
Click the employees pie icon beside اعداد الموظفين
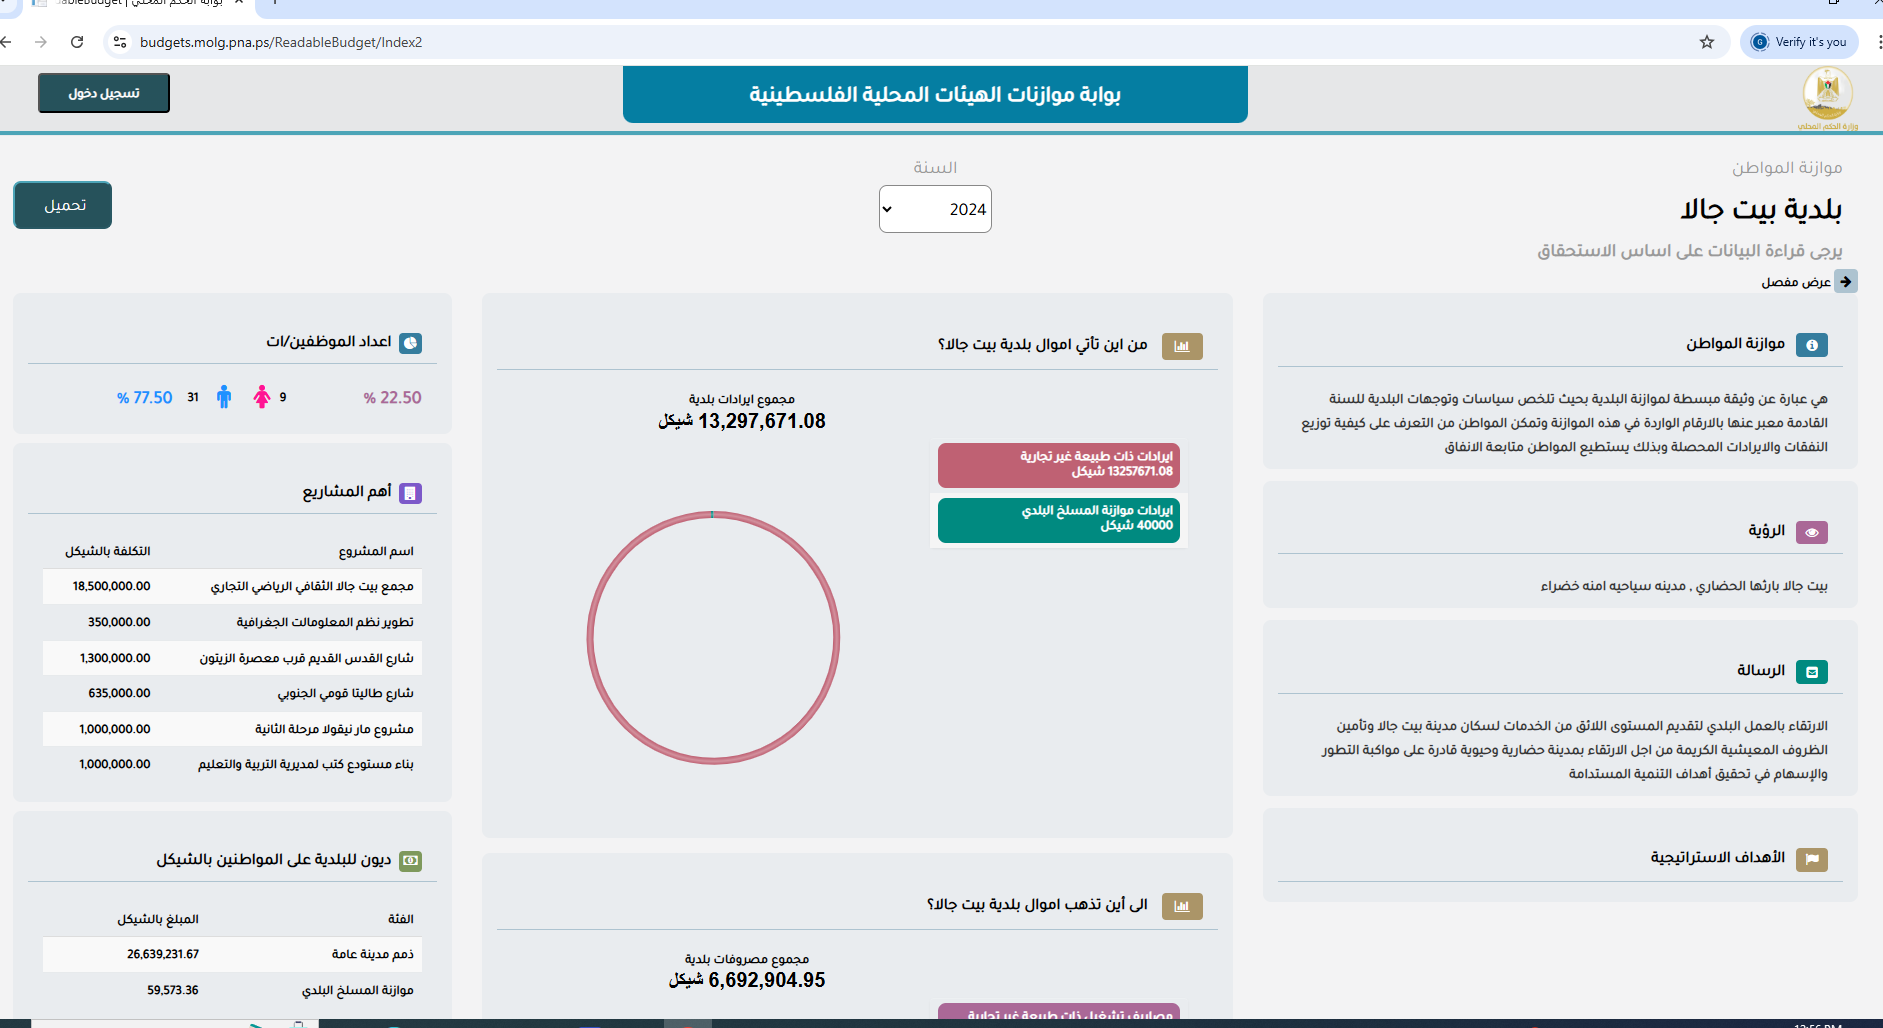tap(410, 343)
